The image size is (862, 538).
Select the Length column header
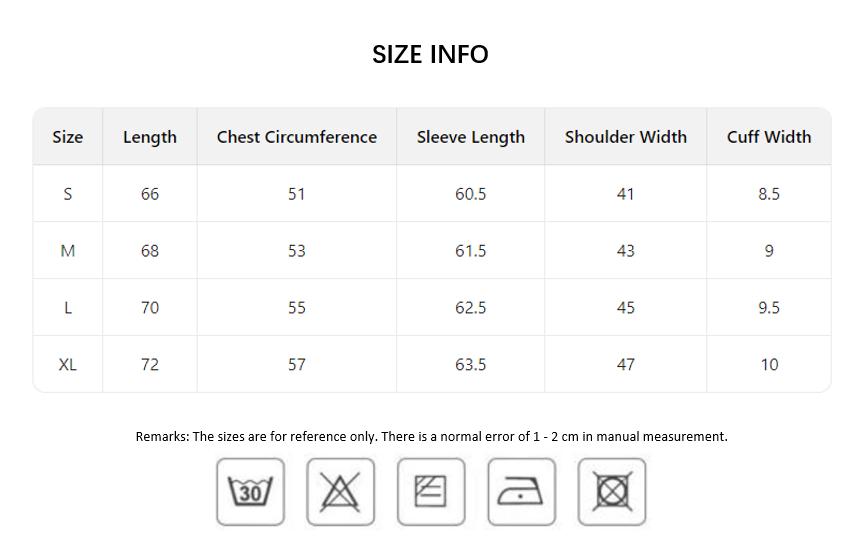pos(150,137)
